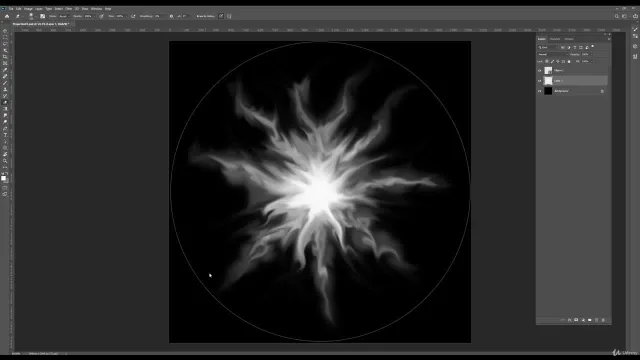Open the Share button at top right
This screenshot has width=640, height=360.
636,16
